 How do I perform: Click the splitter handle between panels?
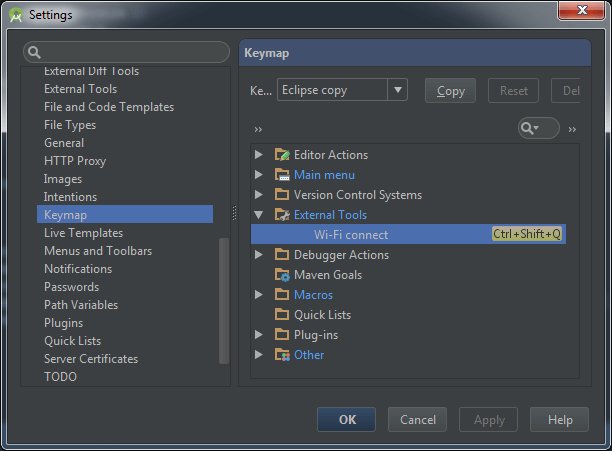pos(234,213)
